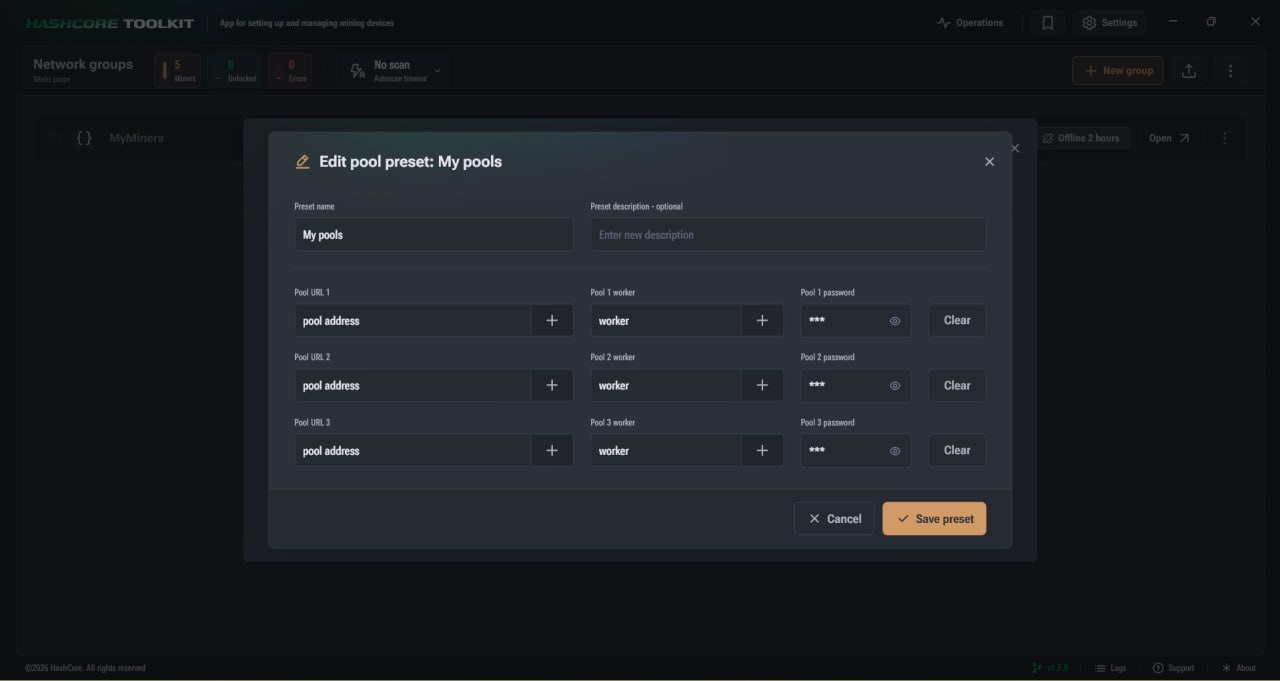Open Logs from the footer

click(1110, 668)
